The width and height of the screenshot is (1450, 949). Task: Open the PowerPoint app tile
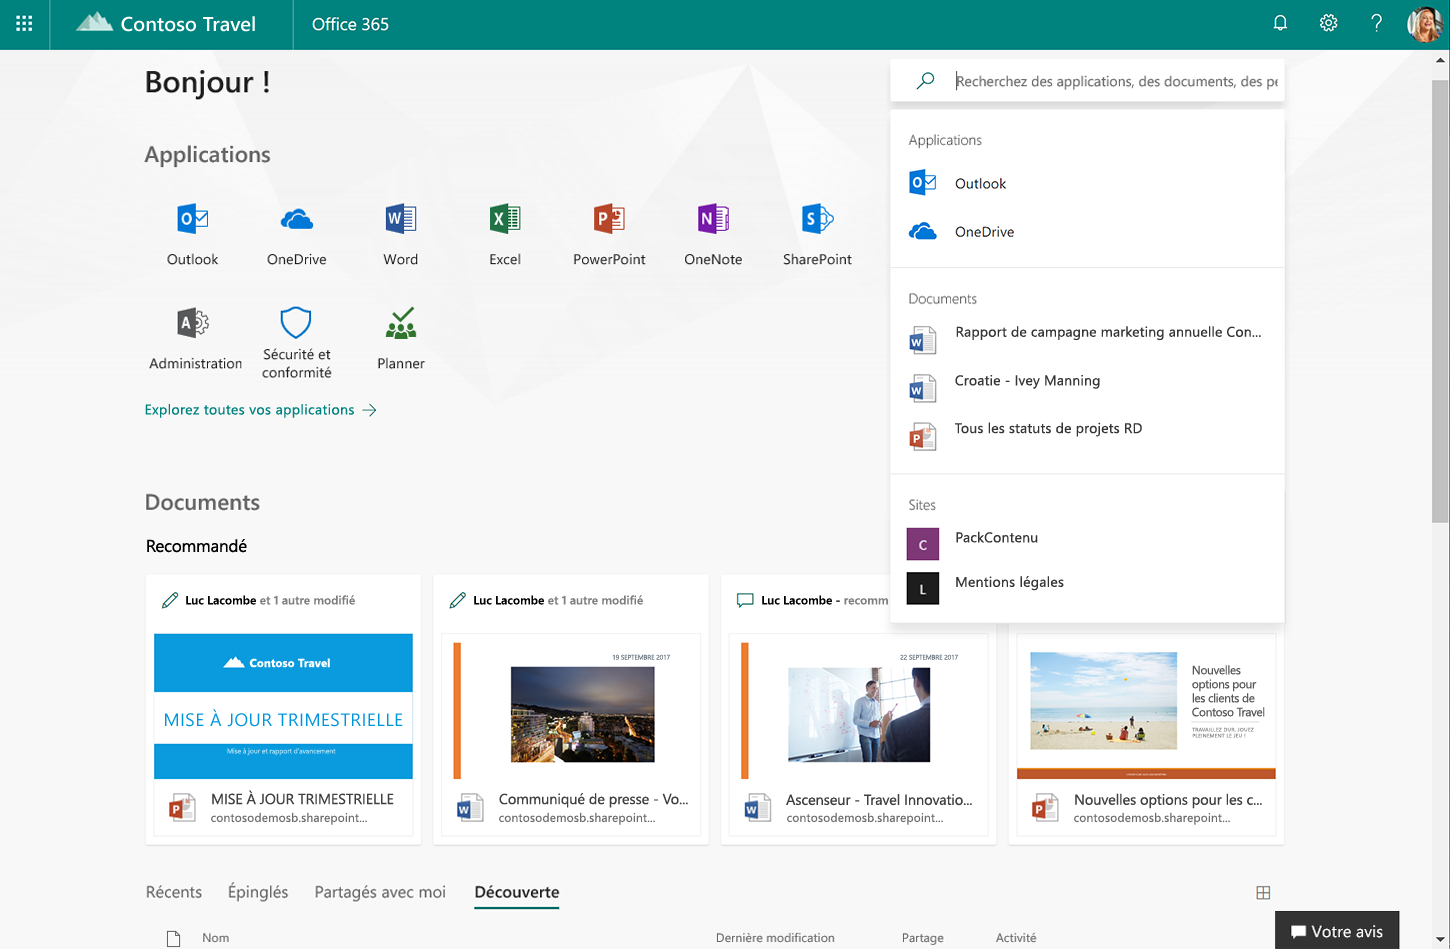609,234
